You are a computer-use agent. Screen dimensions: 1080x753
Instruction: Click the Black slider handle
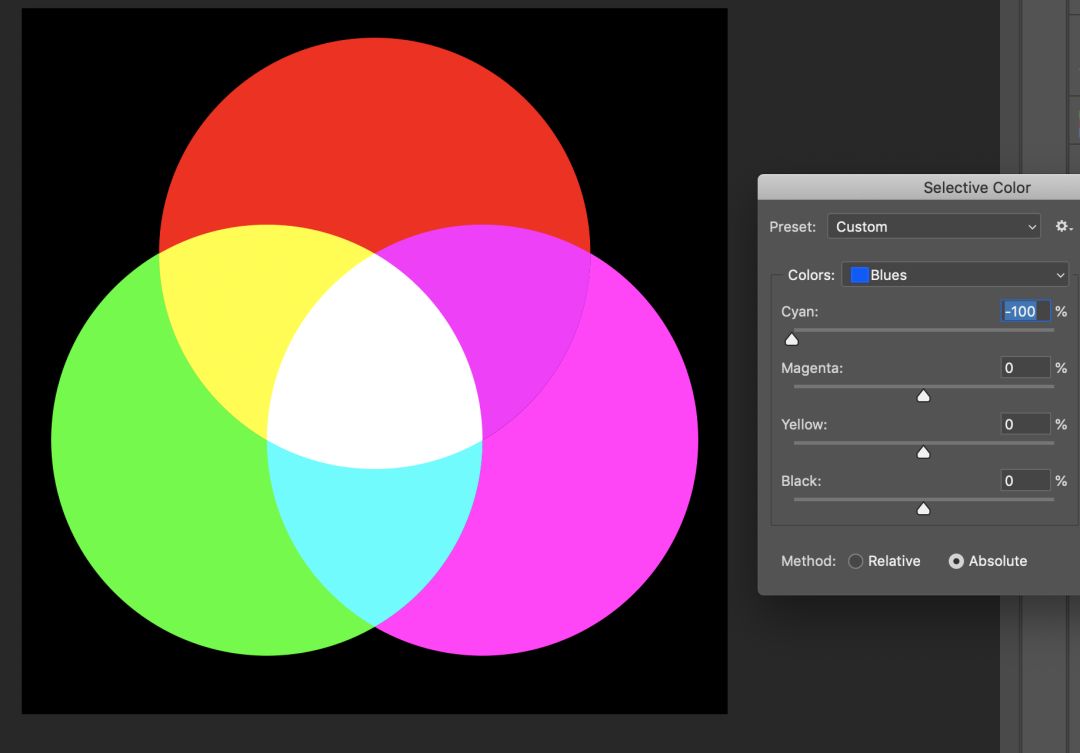coord(923,509)
